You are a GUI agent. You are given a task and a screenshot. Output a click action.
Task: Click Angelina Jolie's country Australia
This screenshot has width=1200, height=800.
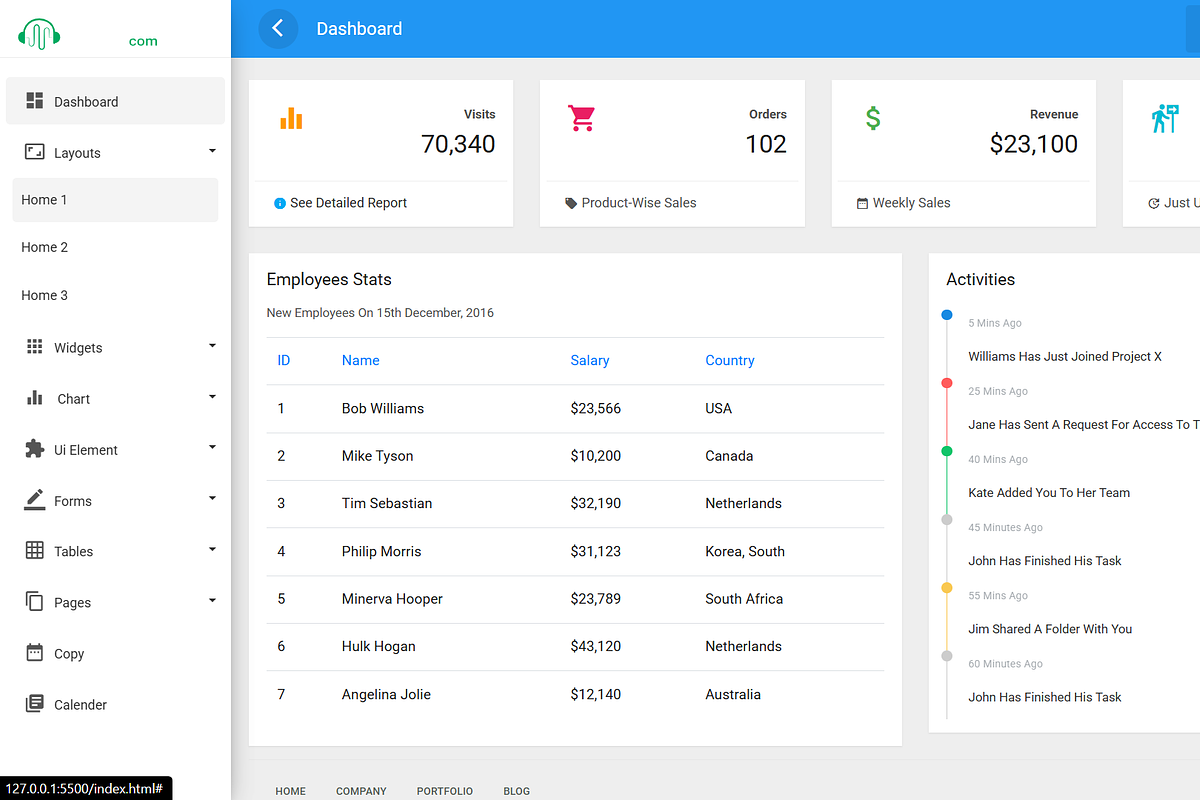point(733,694)
